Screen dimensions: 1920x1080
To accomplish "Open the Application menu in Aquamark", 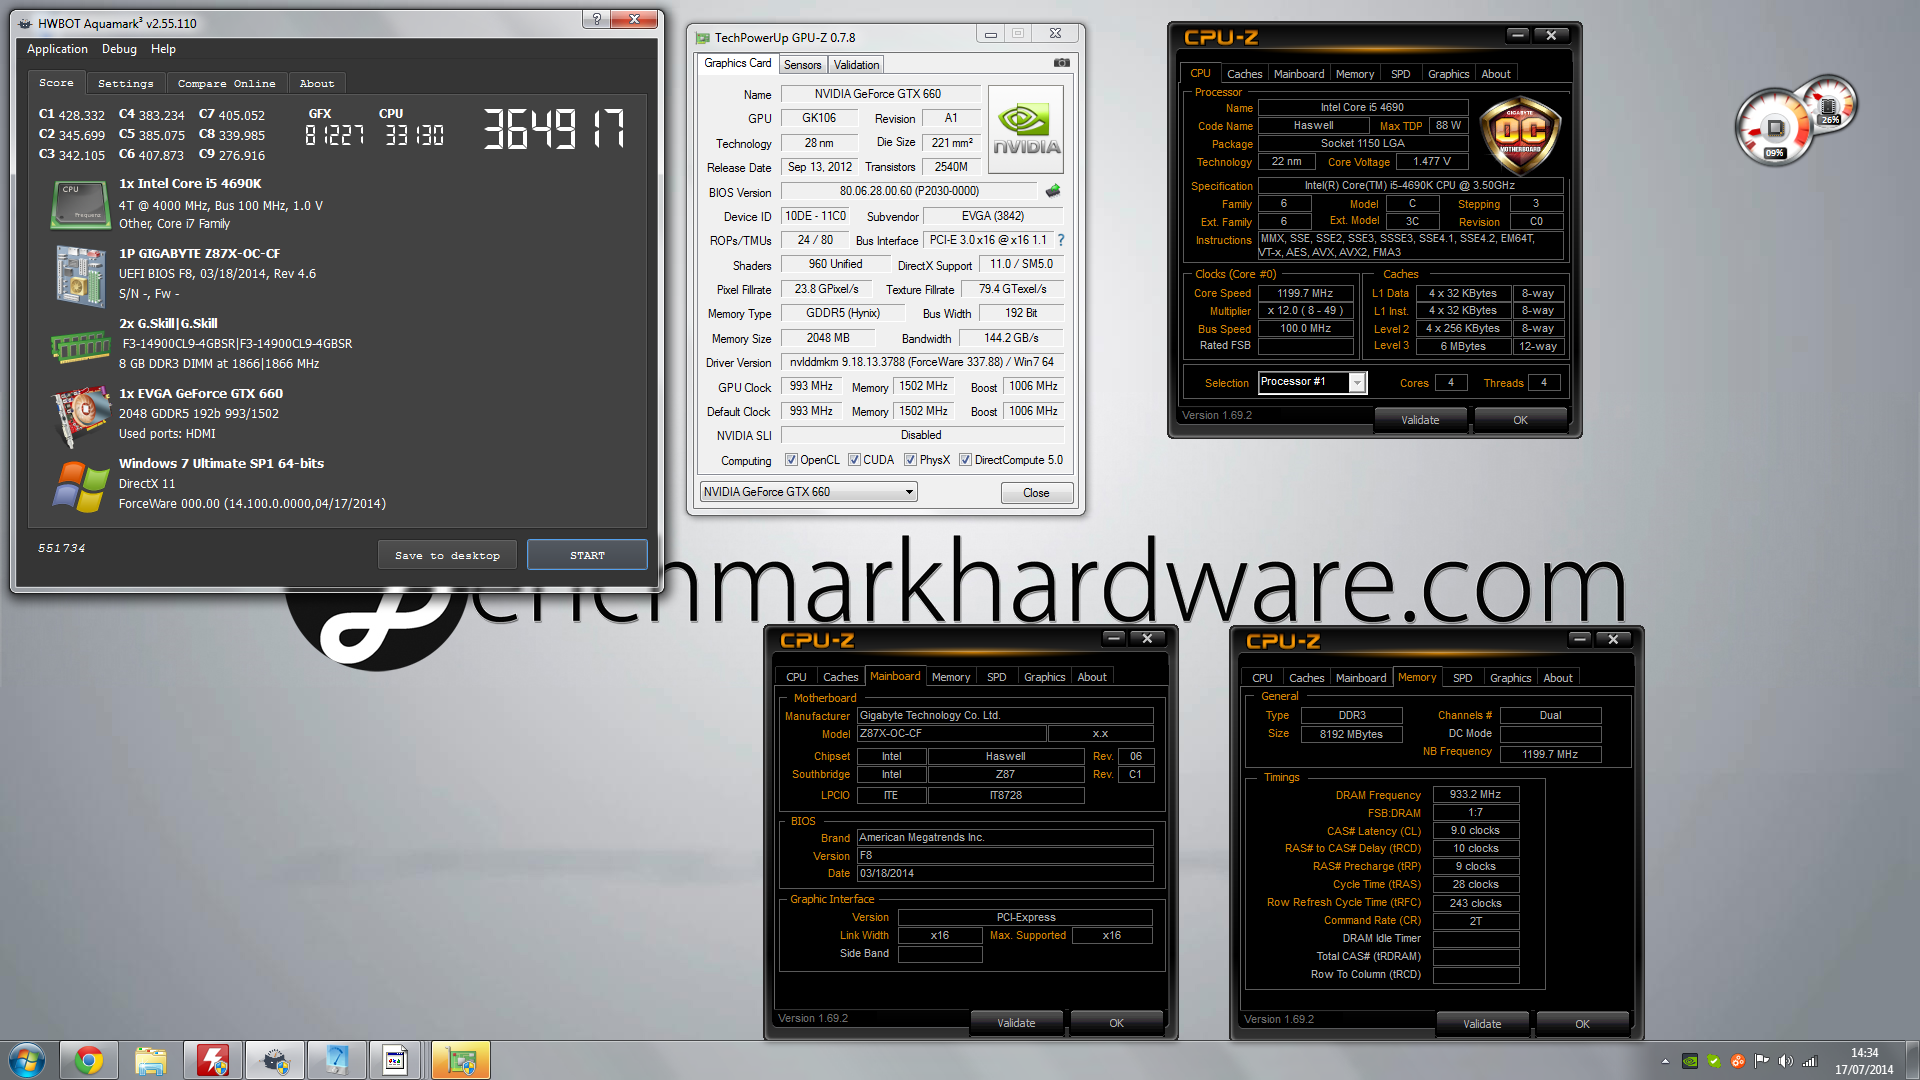I will (x=57, y=49).
